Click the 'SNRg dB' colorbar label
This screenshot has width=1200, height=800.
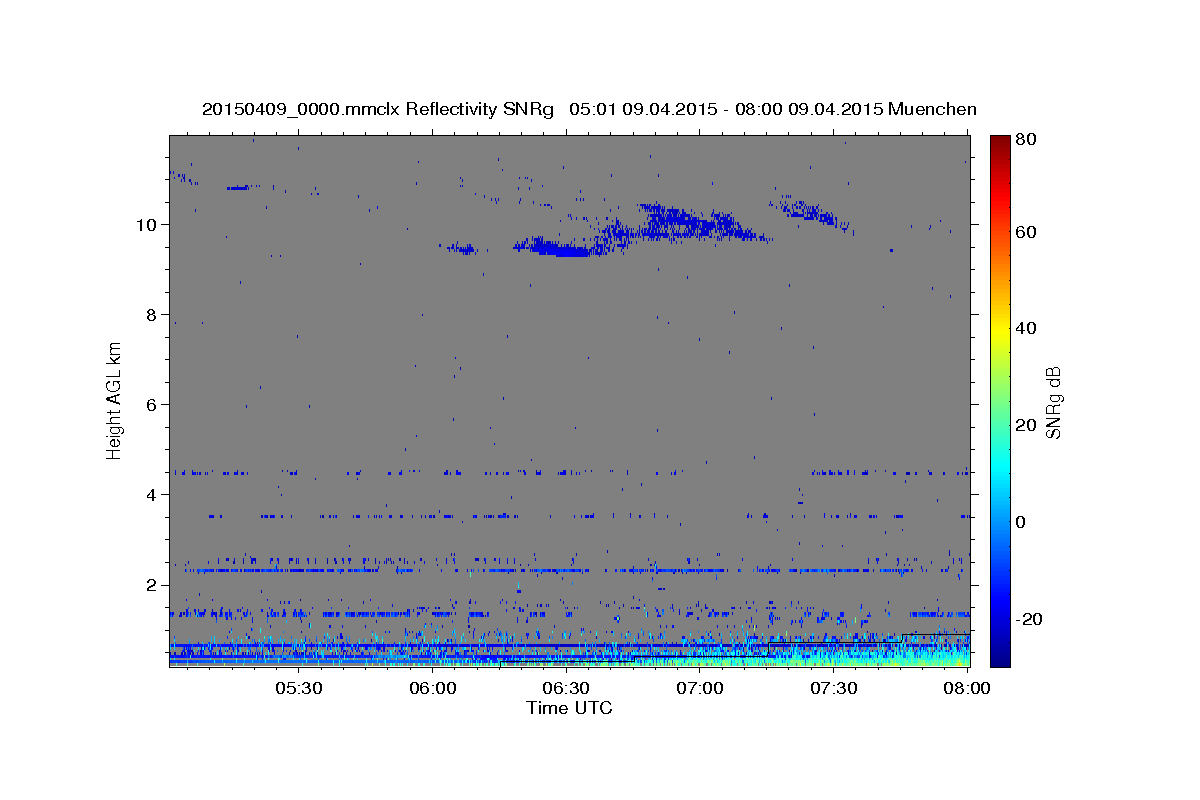pyautogui.click(x=1052, y=402)
